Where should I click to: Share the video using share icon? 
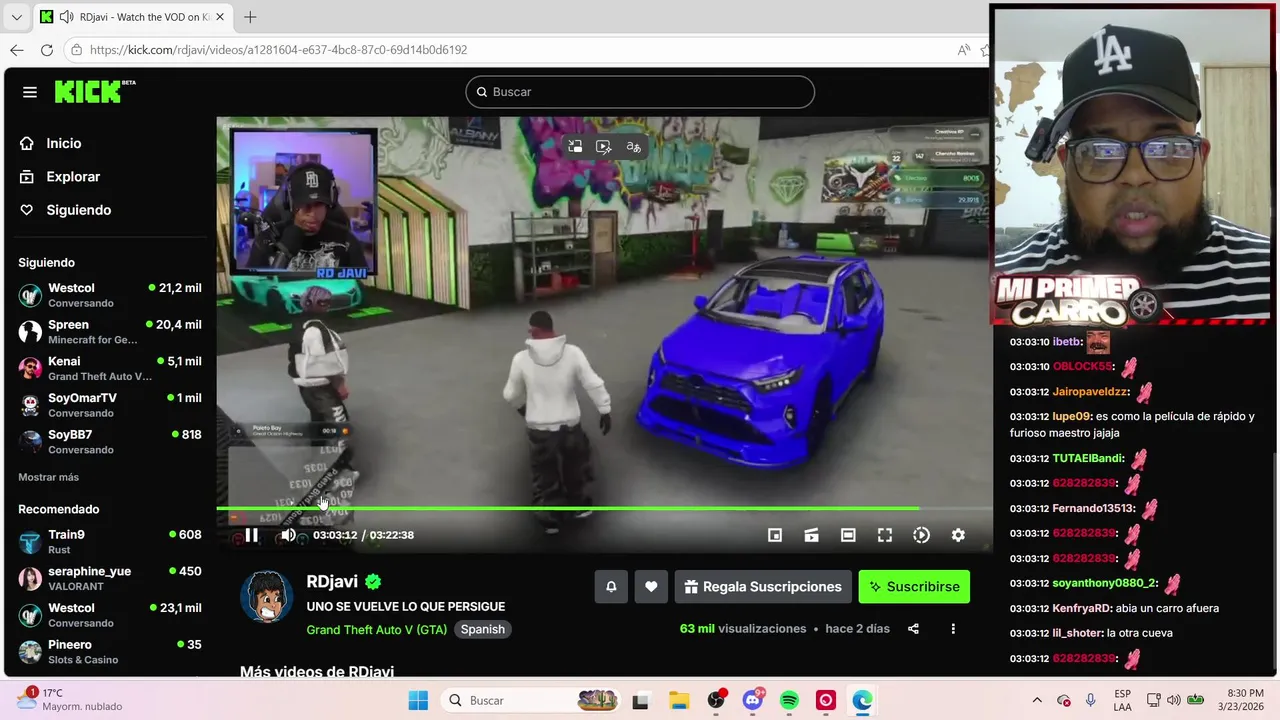pyautogui.click(x=913, y=629)
